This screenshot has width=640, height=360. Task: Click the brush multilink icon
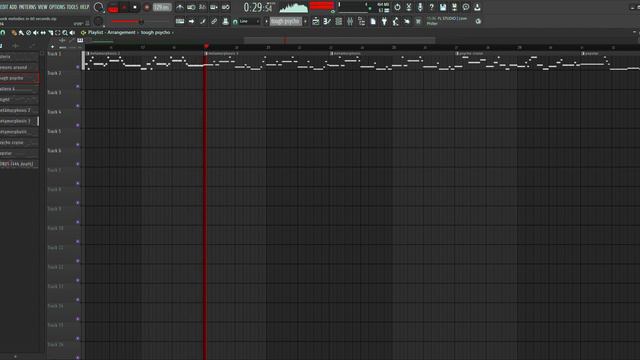(203, 21)
